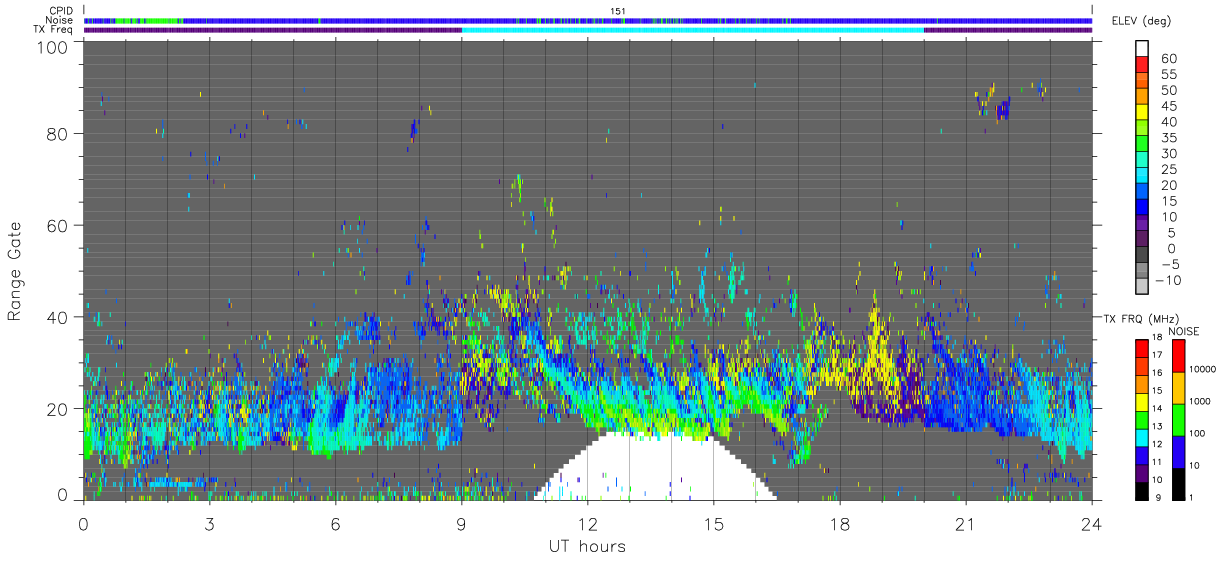
Task: Select the Range Gate y-axis title
Action: (16, 271)
